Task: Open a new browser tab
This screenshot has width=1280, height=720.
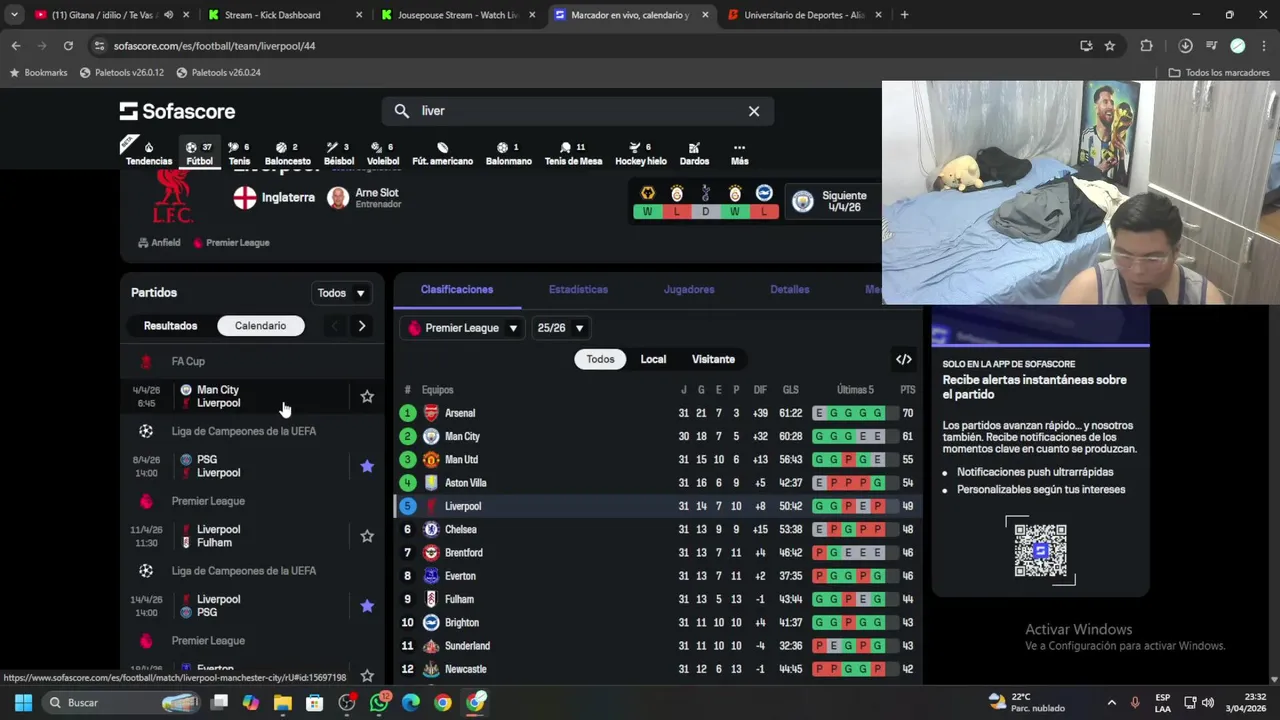Action: point(904,15)
